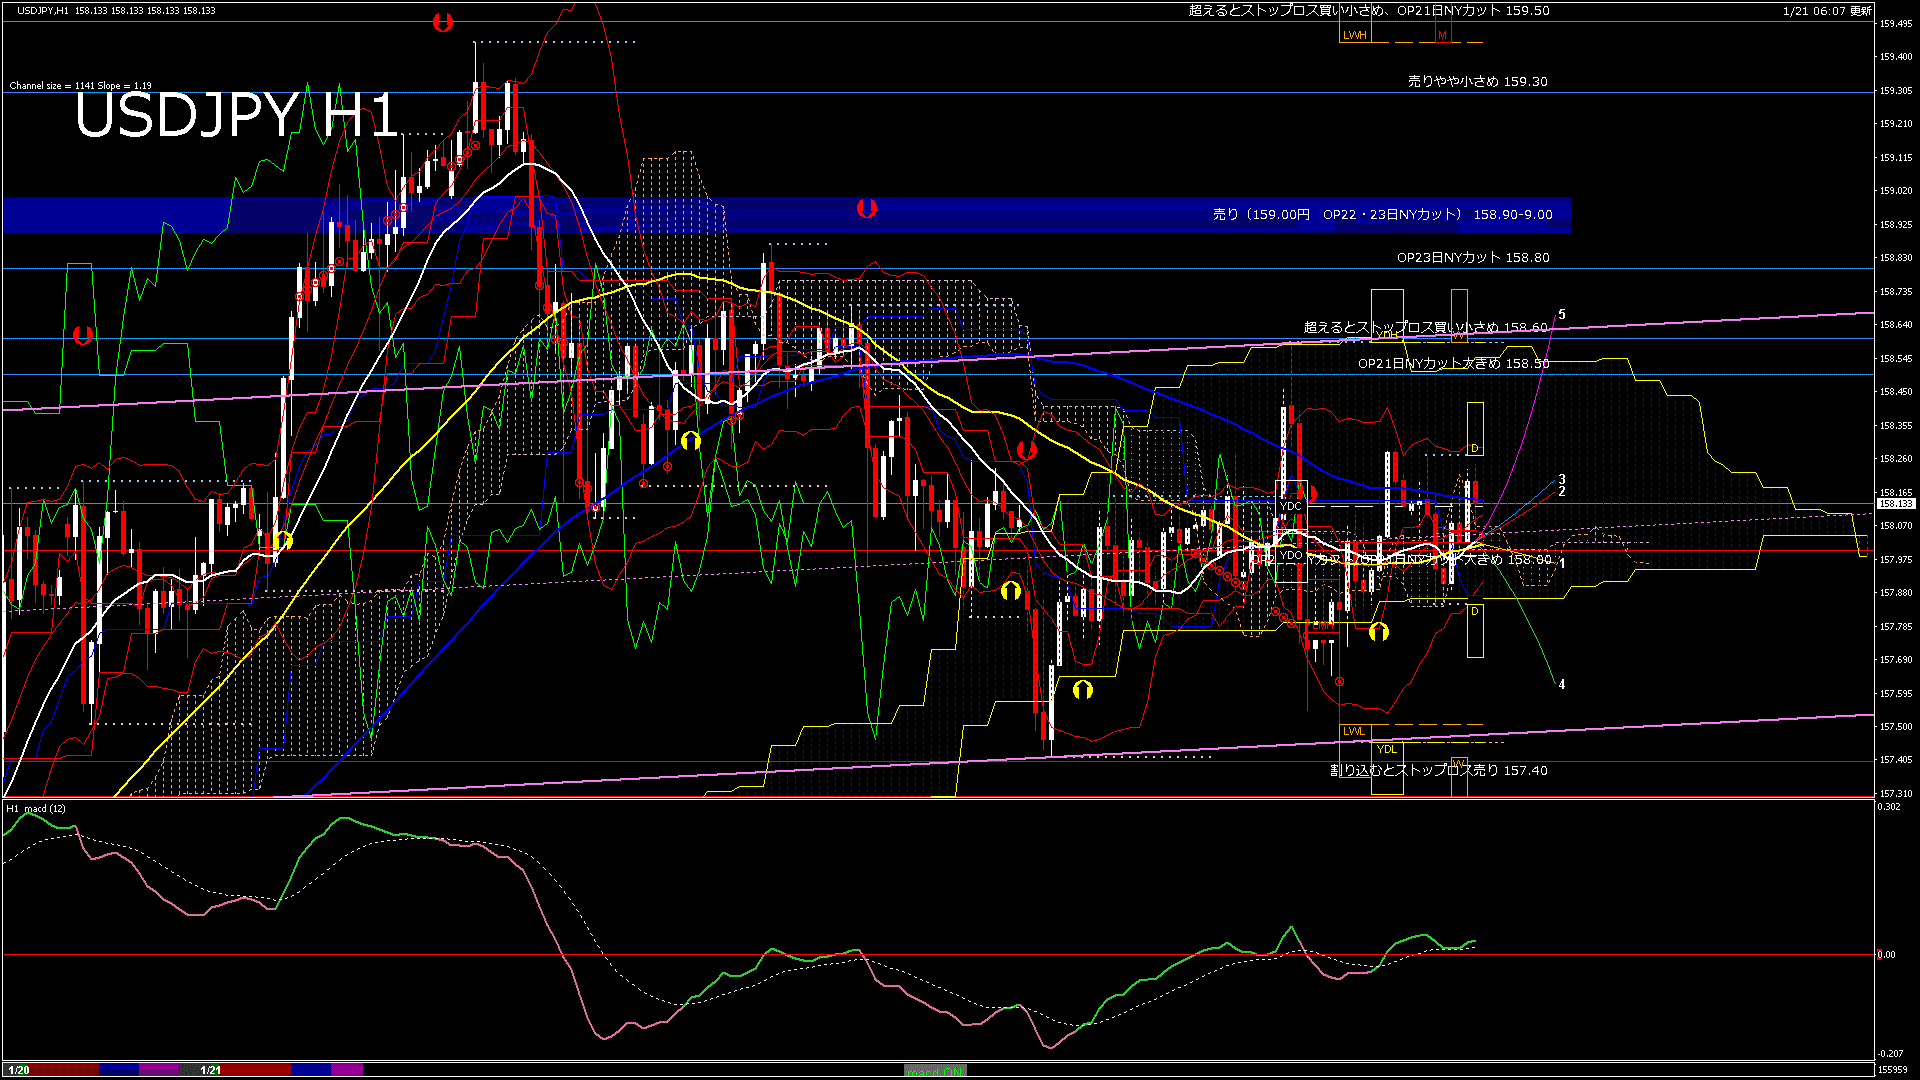Click the forecast line endpoint numbered 4

[x=1561, y=685]
